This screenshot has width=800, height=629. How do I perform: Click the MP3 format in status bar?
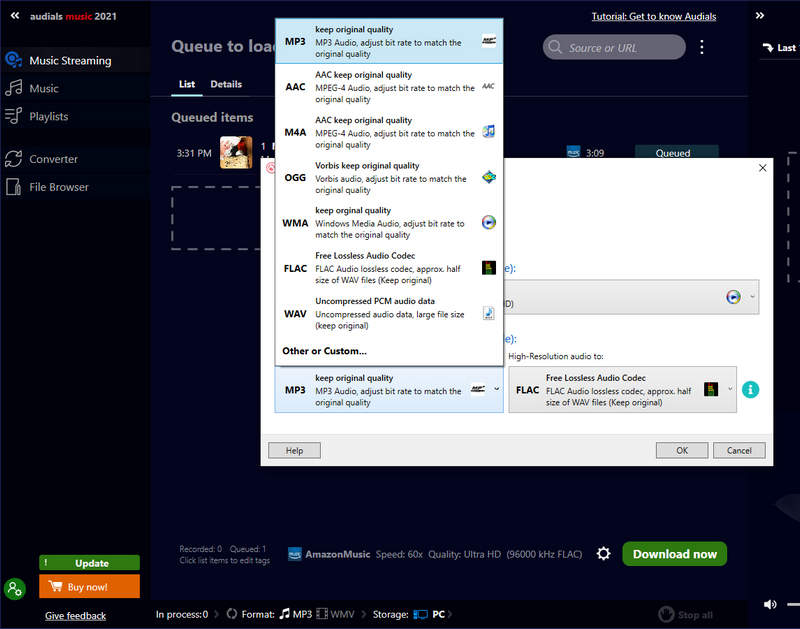[x=296, y=614]
